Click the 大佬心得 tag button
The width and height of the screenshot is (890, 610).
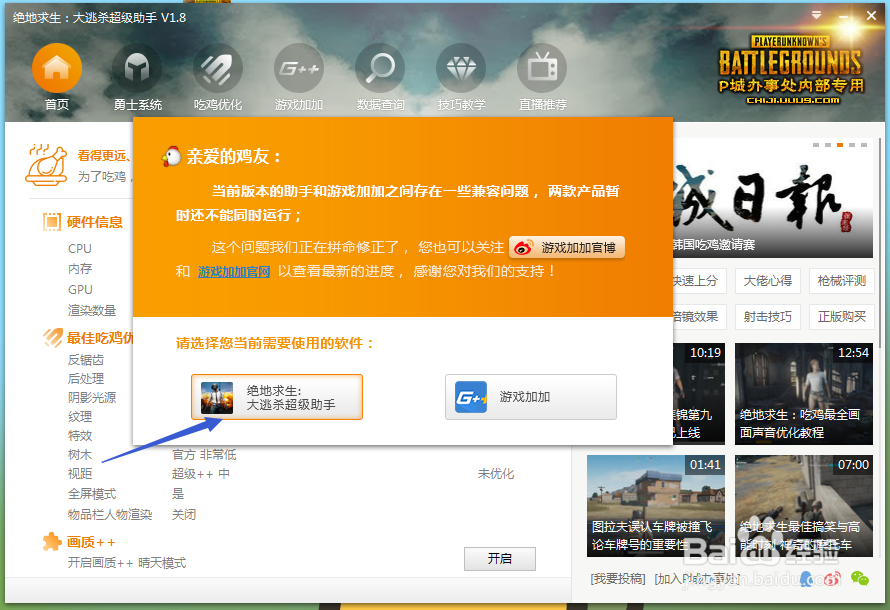(768, 281)
